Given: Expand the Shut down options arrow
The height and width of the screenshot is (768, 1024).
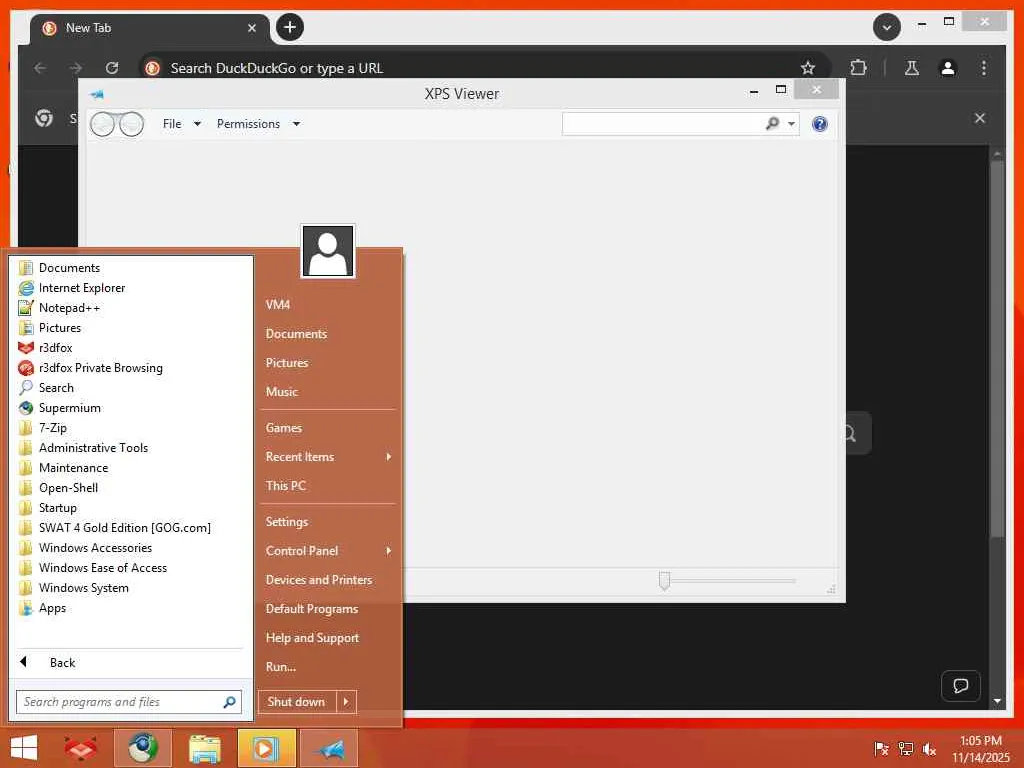Looking at the screenshot, I should click(x=346, y=702).
